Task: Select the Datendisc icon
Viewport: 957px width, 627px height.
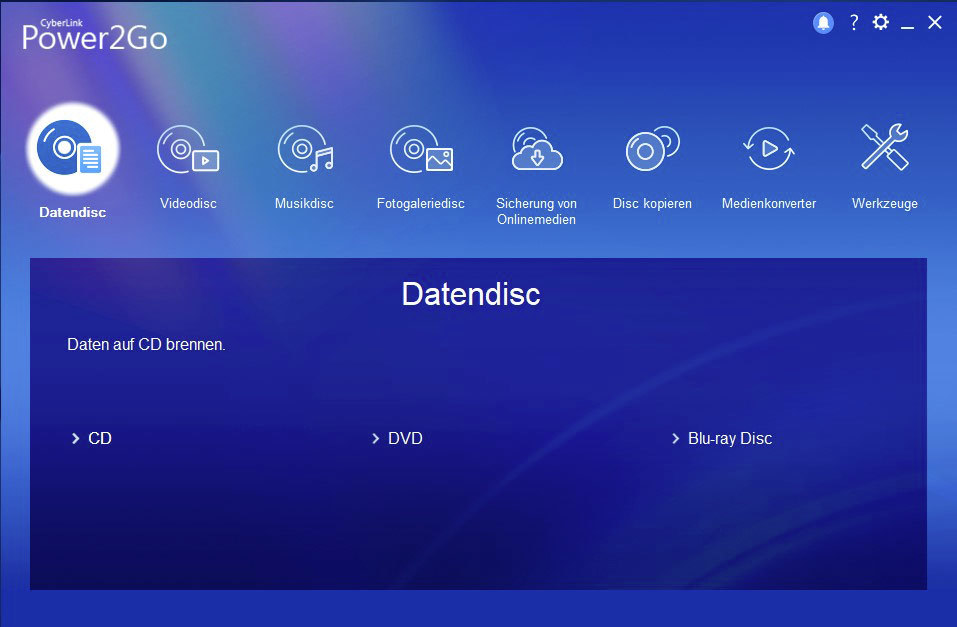Action: coord(72,148)
